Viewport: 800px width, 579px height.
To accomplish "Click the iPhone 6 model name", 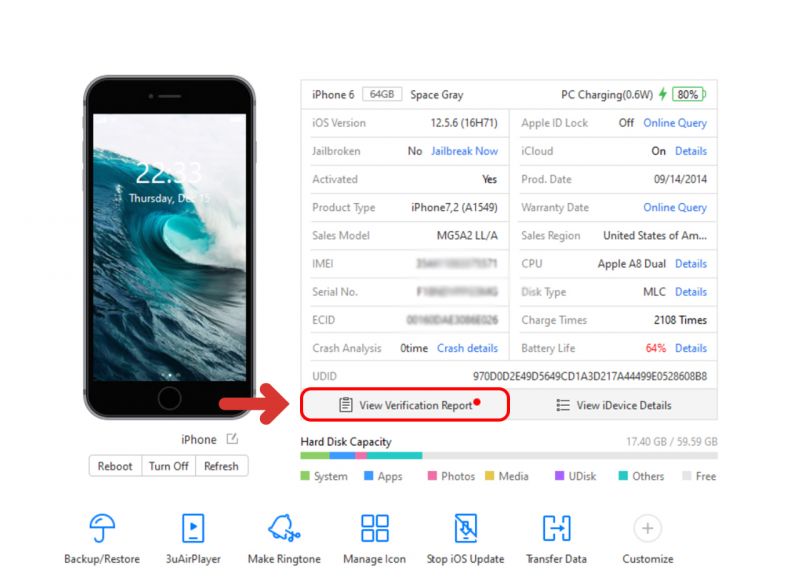I will (x=333, y=95).
